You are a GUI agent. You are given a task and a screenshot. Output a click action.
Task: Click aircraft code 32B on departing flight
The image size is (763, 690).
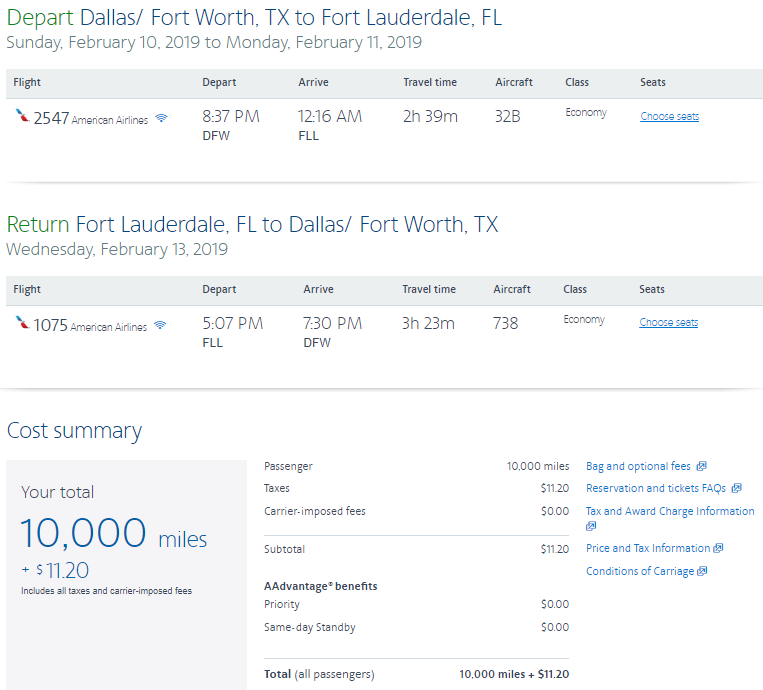(507, 116)
